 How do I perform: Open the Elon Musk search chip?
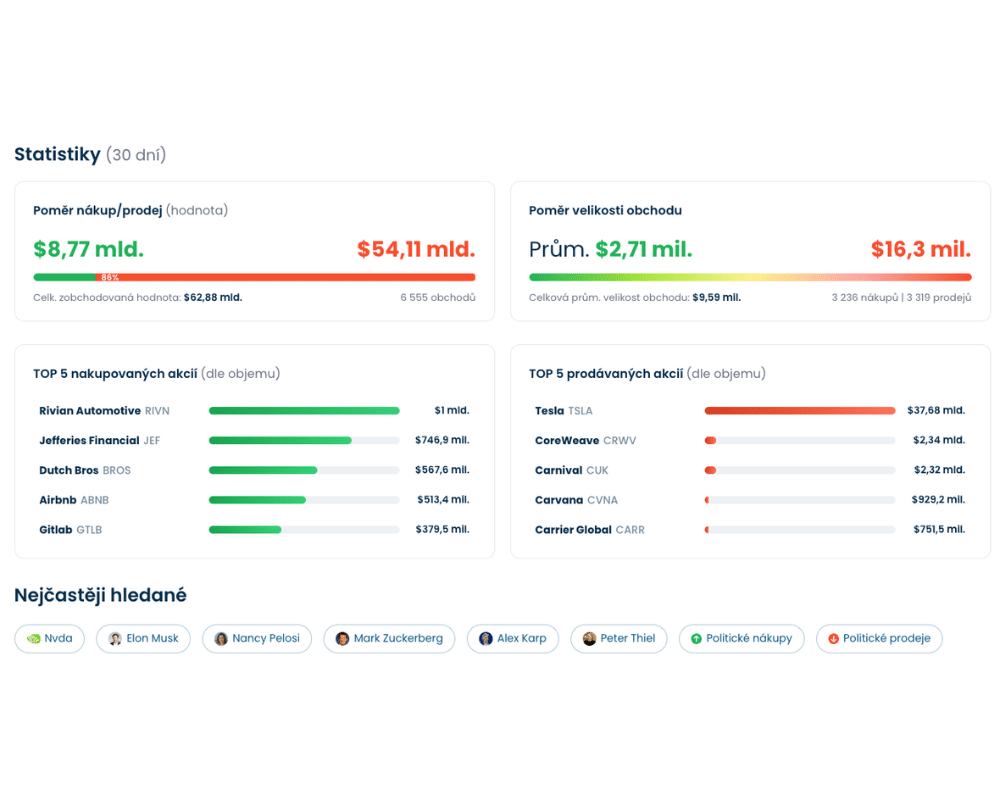[x=143, y=639]
